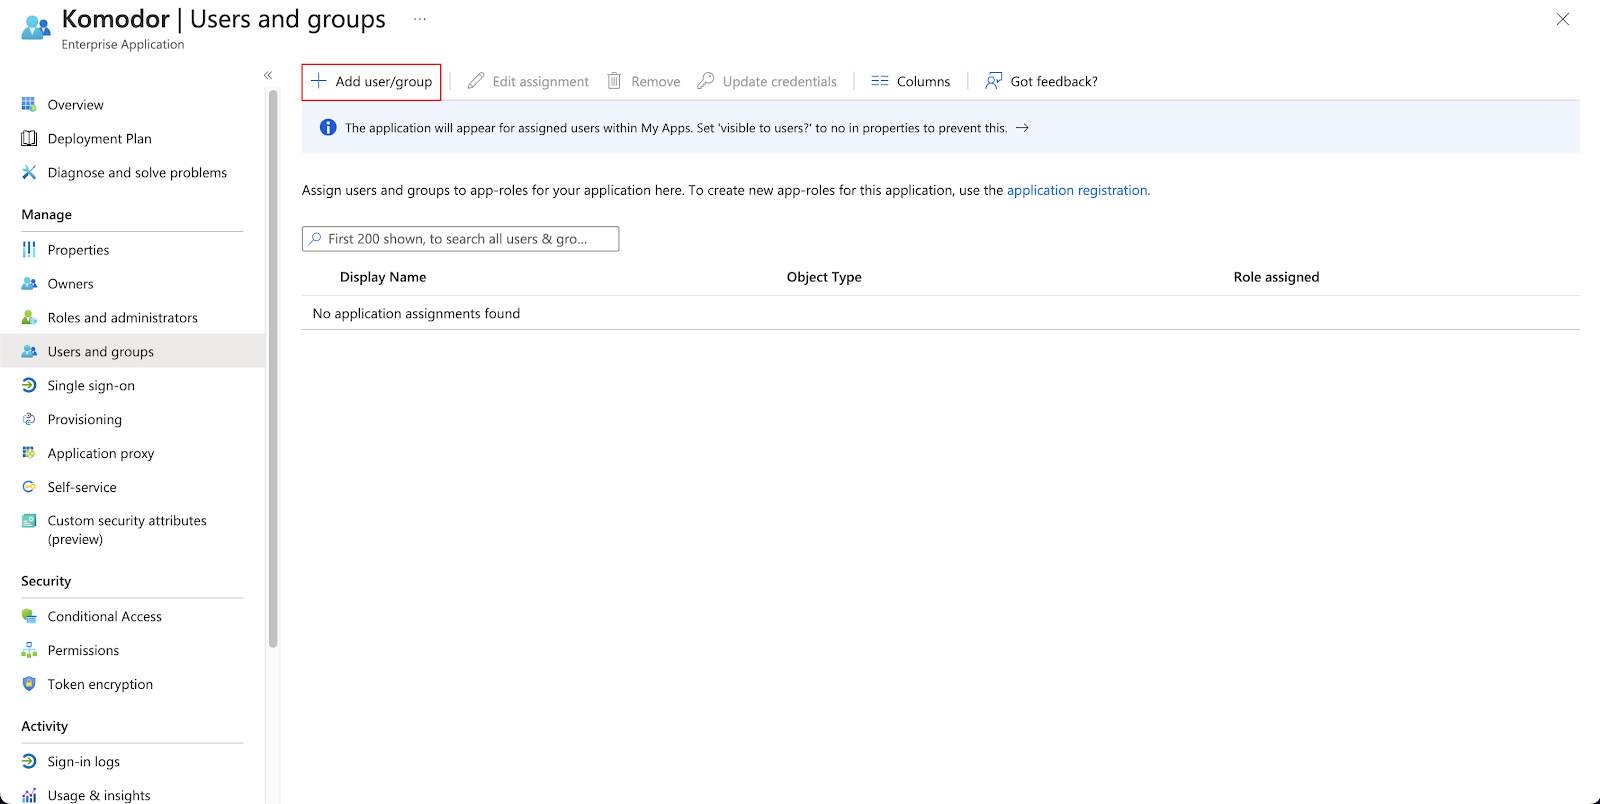Click the Application proxy icon
The width and height of the screenshot is (1600, 804).
click(x=29, y=453)
